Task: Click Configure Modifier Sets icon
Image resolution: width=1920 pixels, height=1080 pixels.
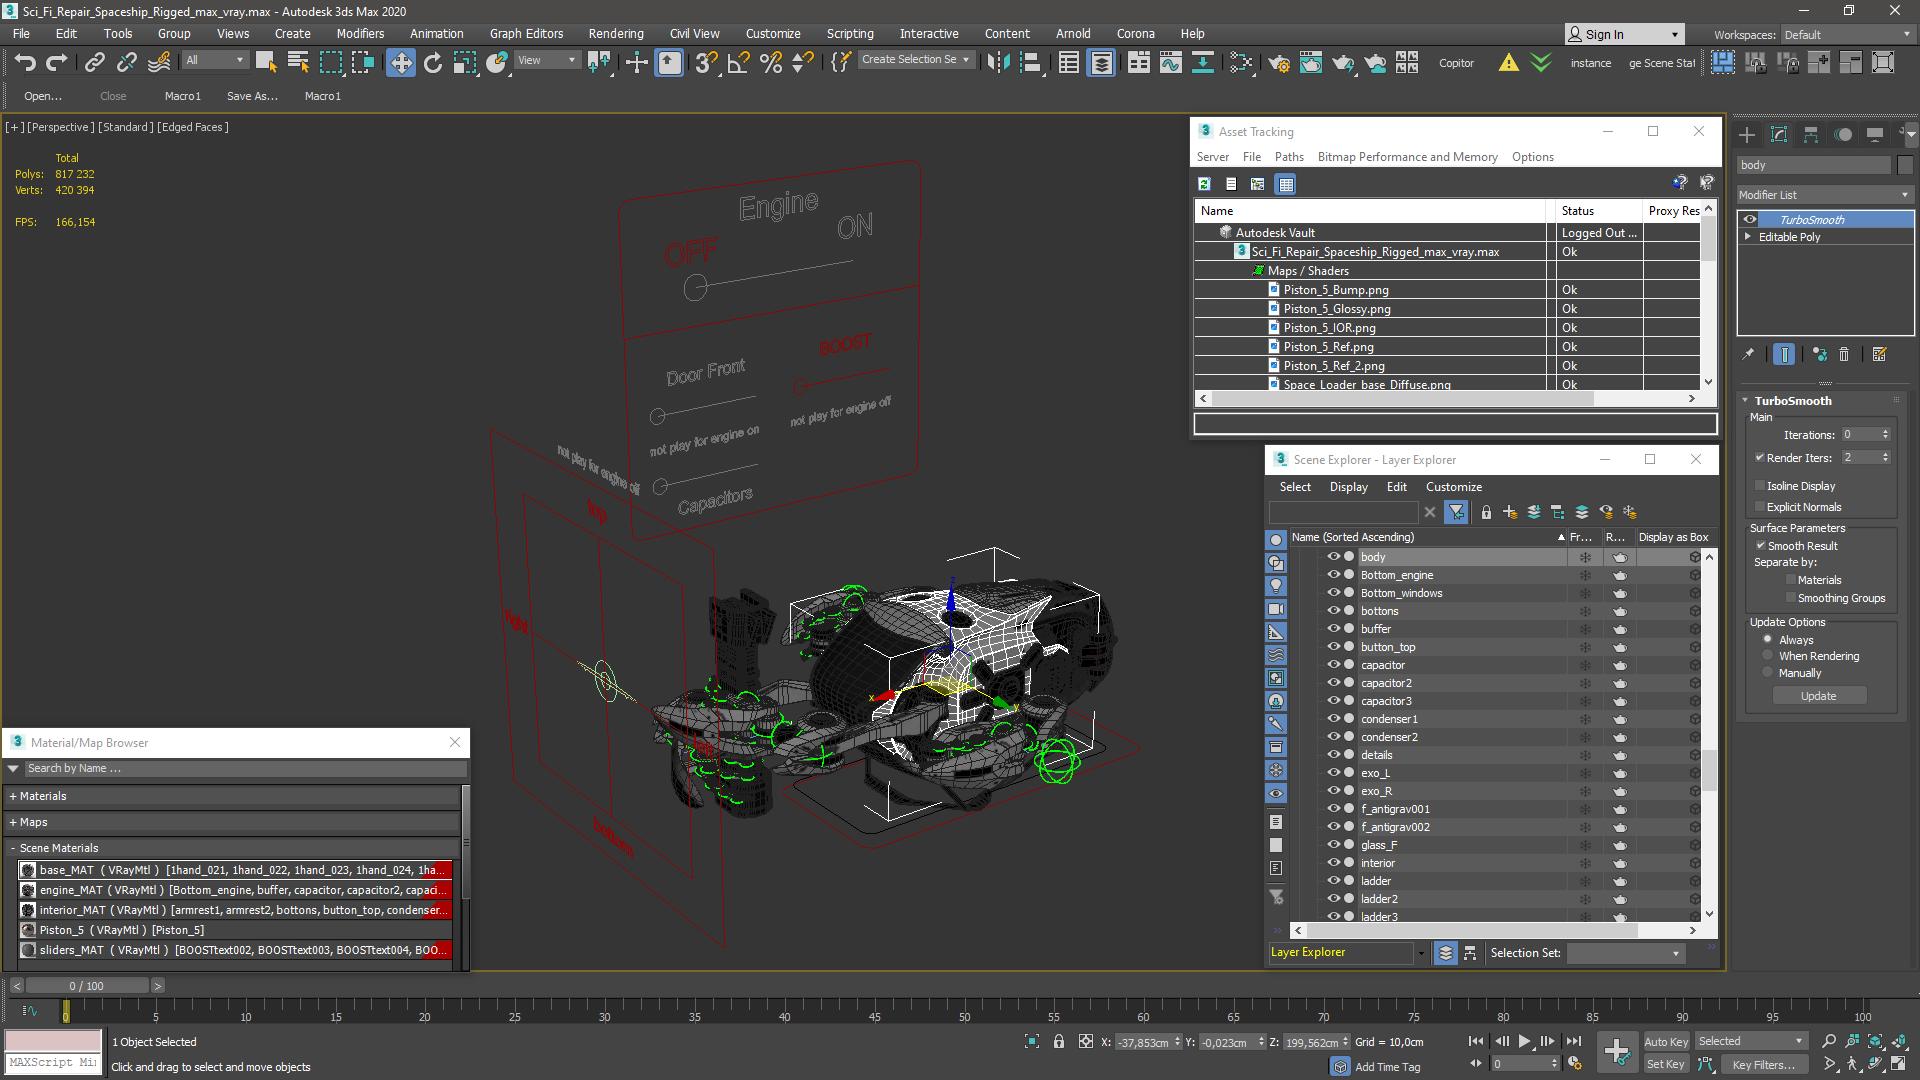Action: [1880, 354]
